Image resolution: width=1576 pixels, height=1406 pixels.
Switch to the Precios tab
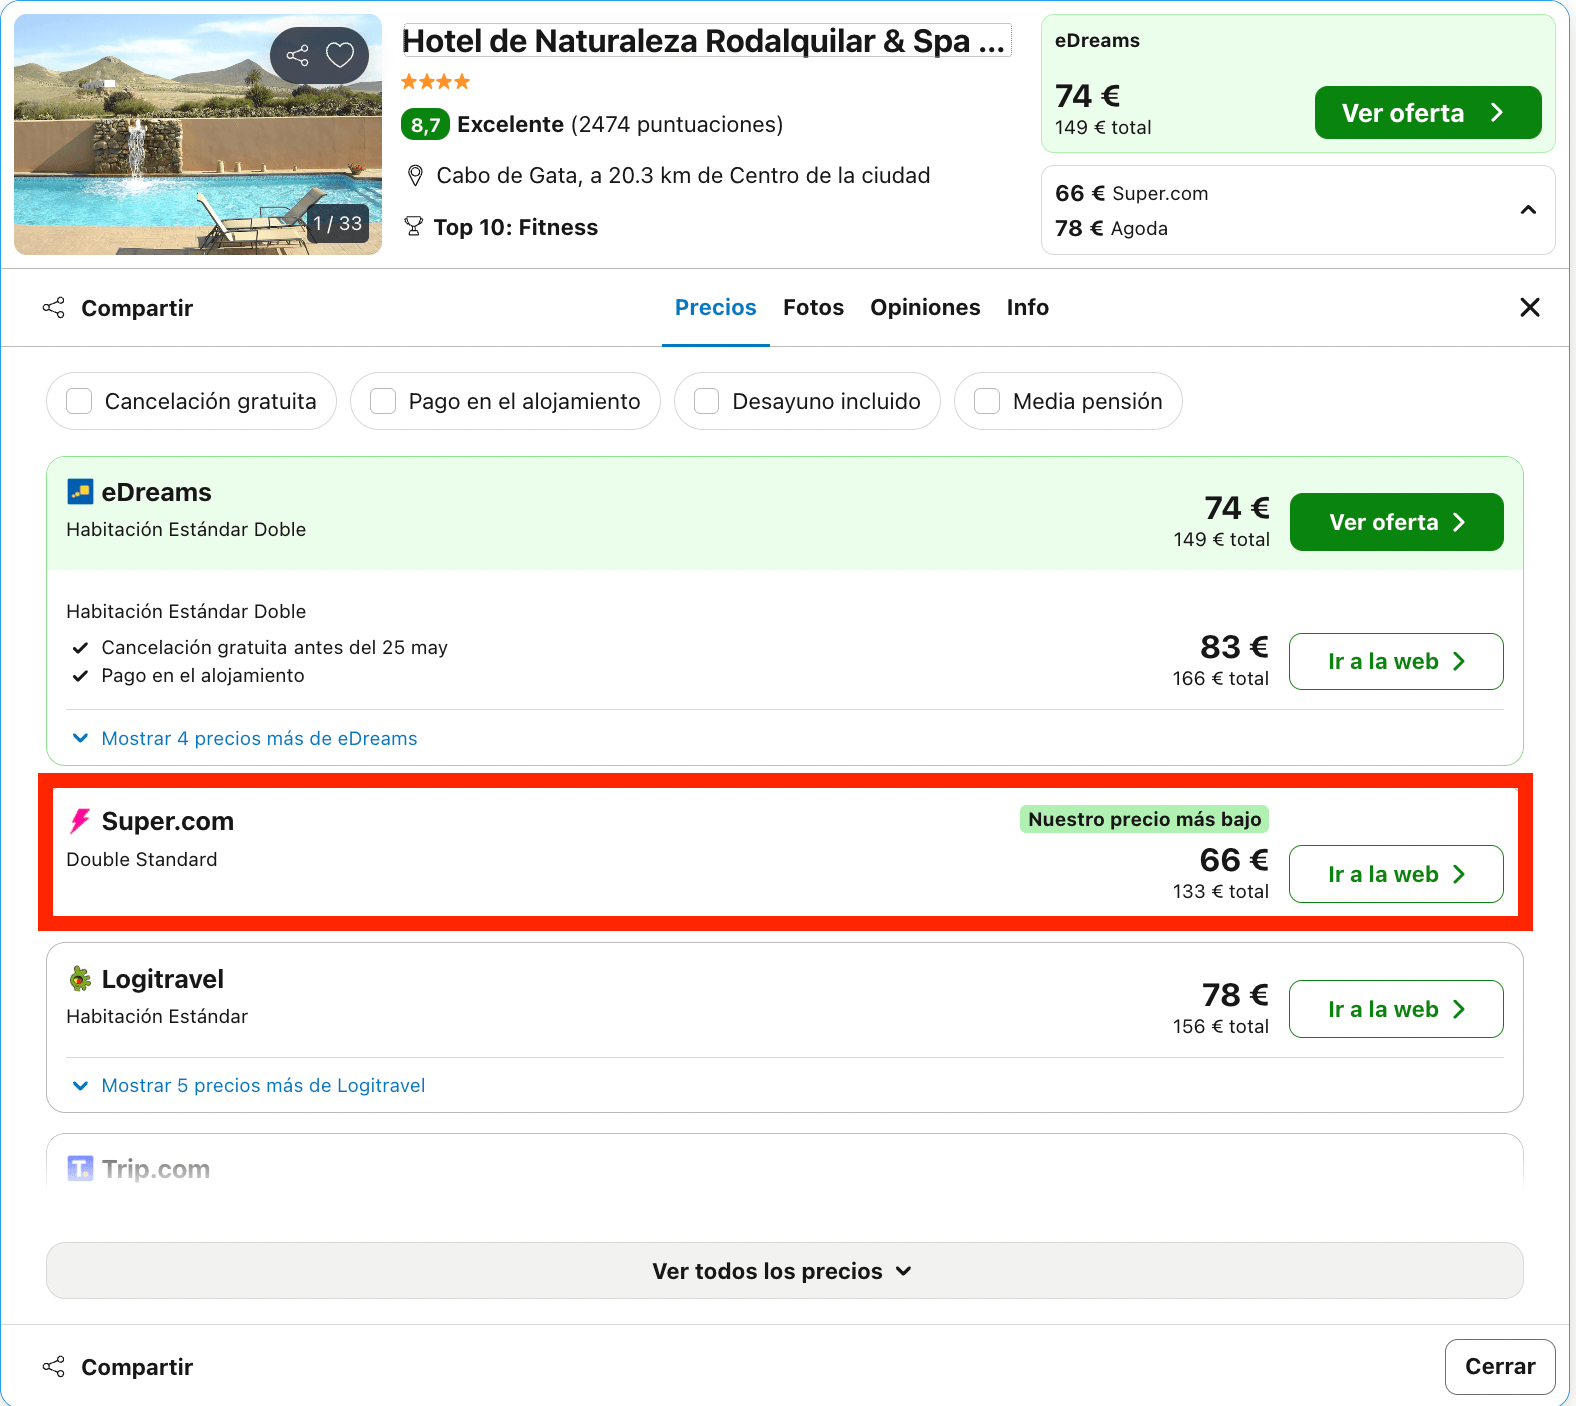pyautogui.click(x=716, y=308)
